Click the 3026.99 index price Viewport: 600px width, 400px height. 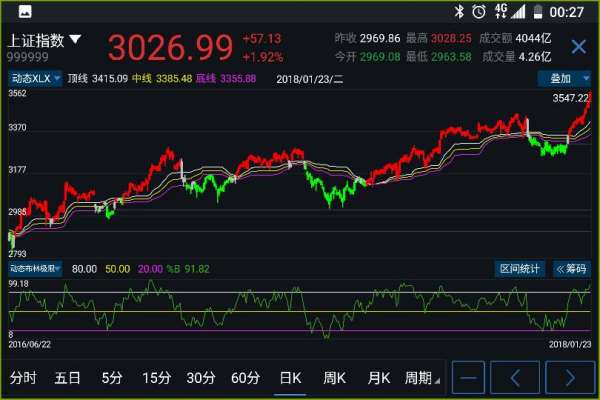point(169,47)
